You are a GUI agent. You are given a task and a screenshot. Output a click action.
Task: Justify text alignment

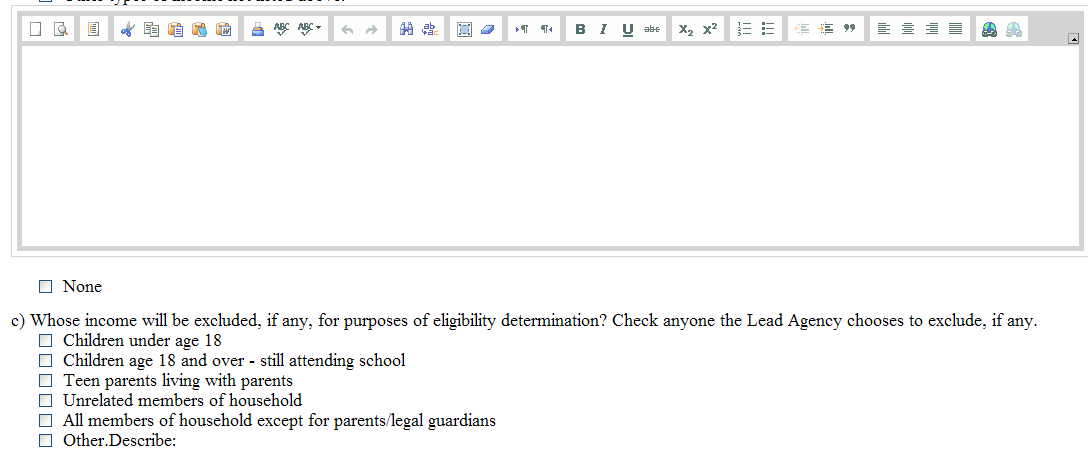(955, 29)
